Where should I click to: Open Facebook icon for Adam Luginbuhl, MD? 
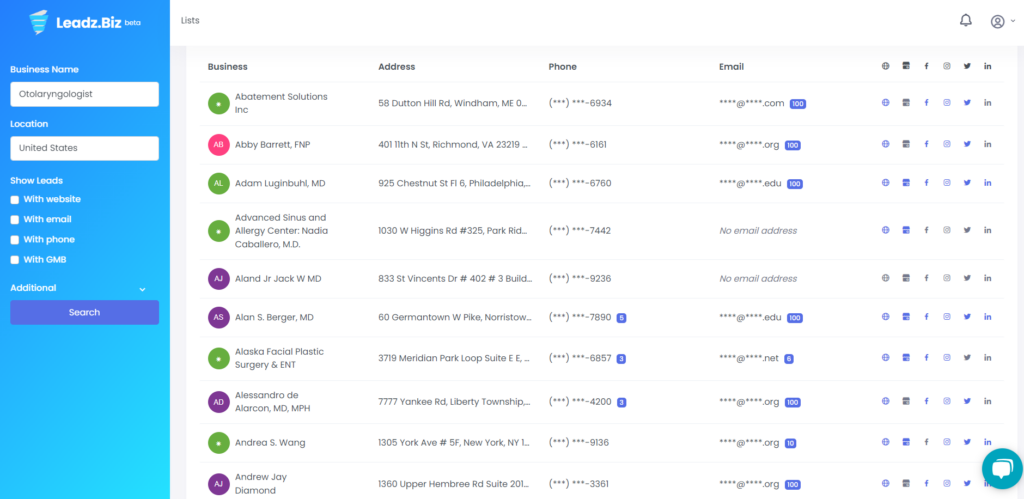click(926, 184)
